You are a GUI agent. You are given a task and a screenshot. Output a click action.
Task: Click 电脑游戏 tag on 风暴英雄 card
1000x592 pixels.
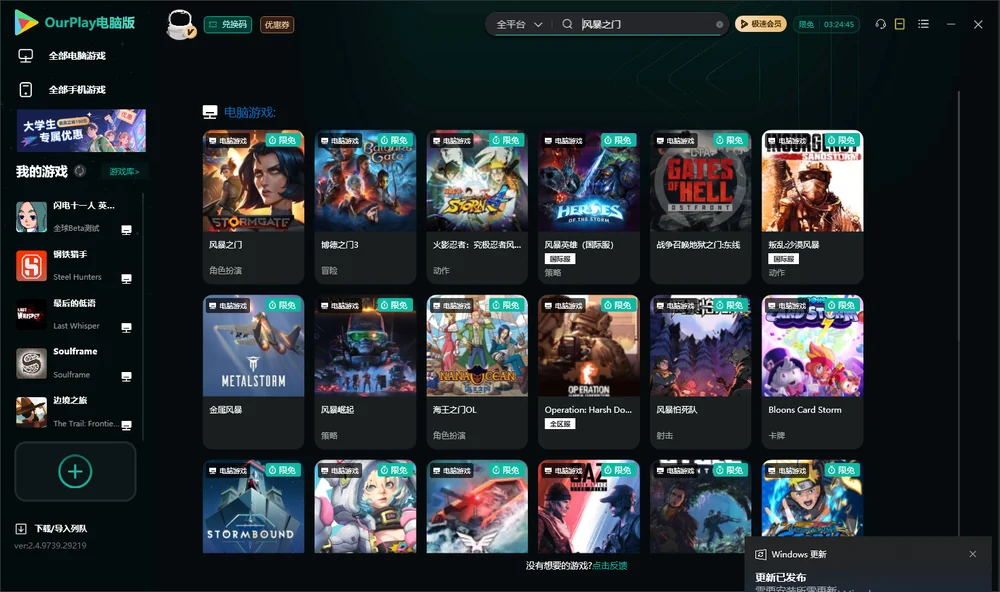562,140
